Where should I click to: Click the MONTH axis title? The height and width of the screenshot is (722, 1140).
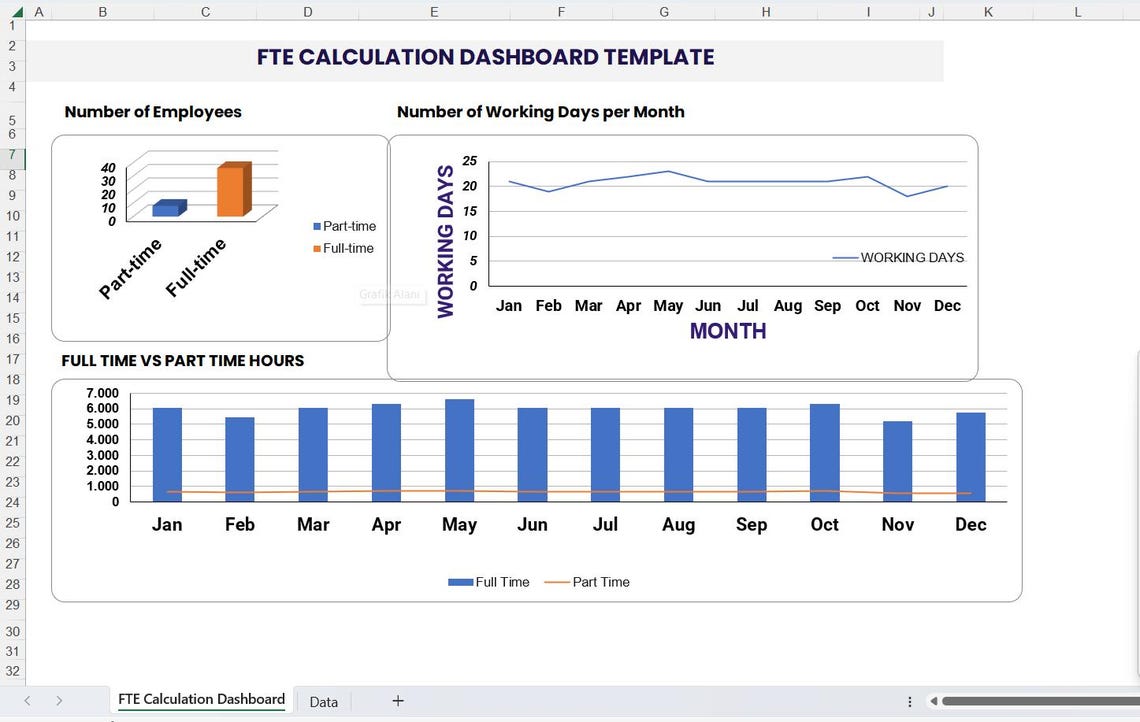pos(727,331)
